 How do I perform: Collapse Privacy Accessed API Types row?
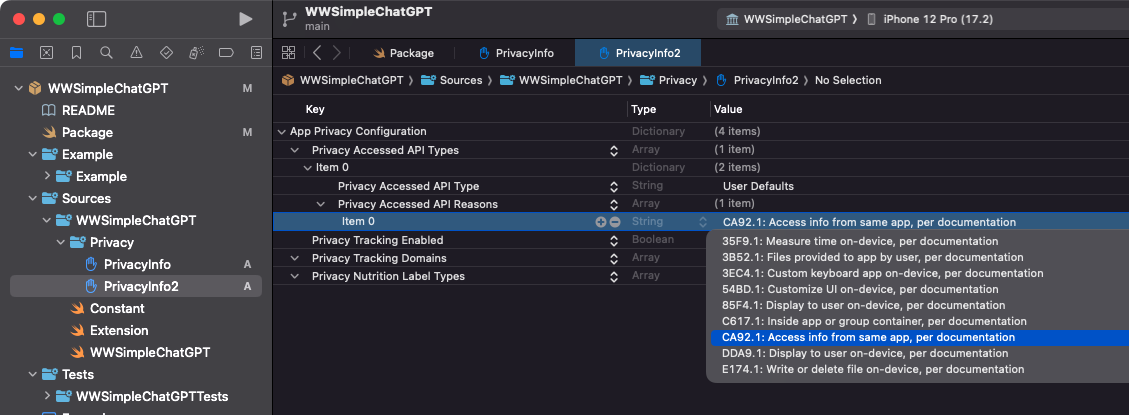click(x=294, y=150)
